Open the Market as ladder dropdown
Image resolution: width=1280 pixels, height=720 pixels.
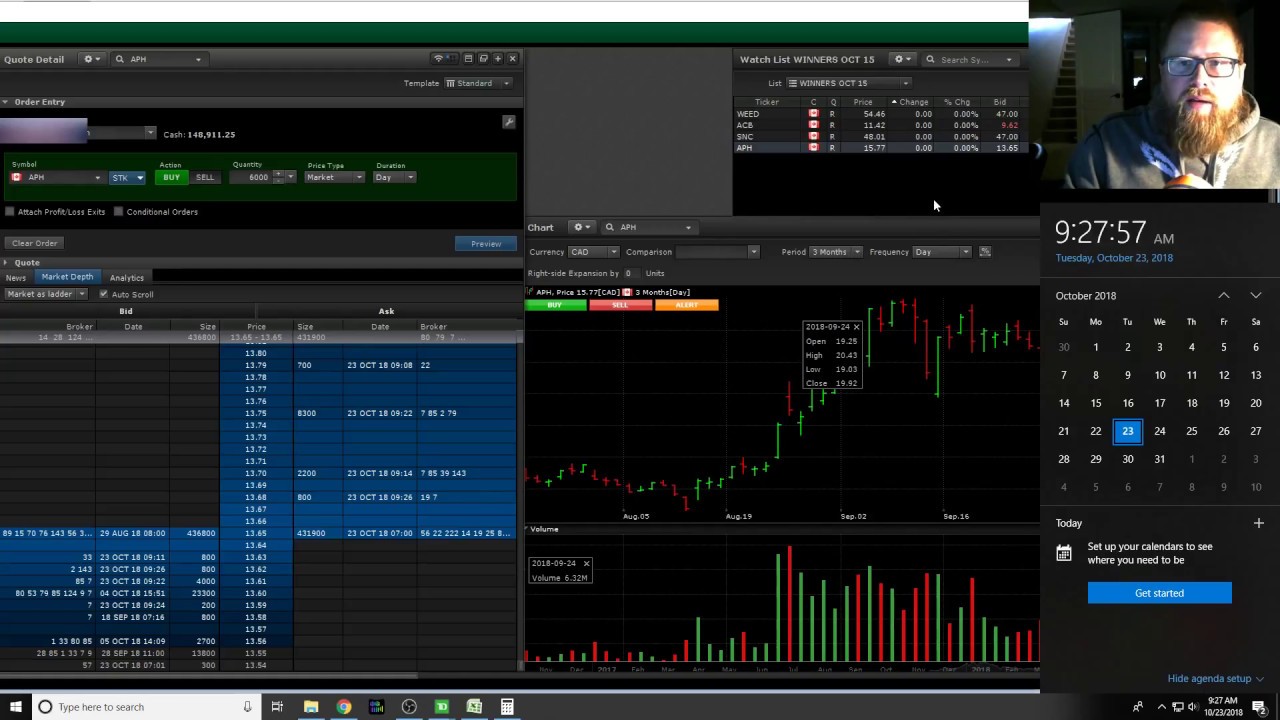(46, 294)
